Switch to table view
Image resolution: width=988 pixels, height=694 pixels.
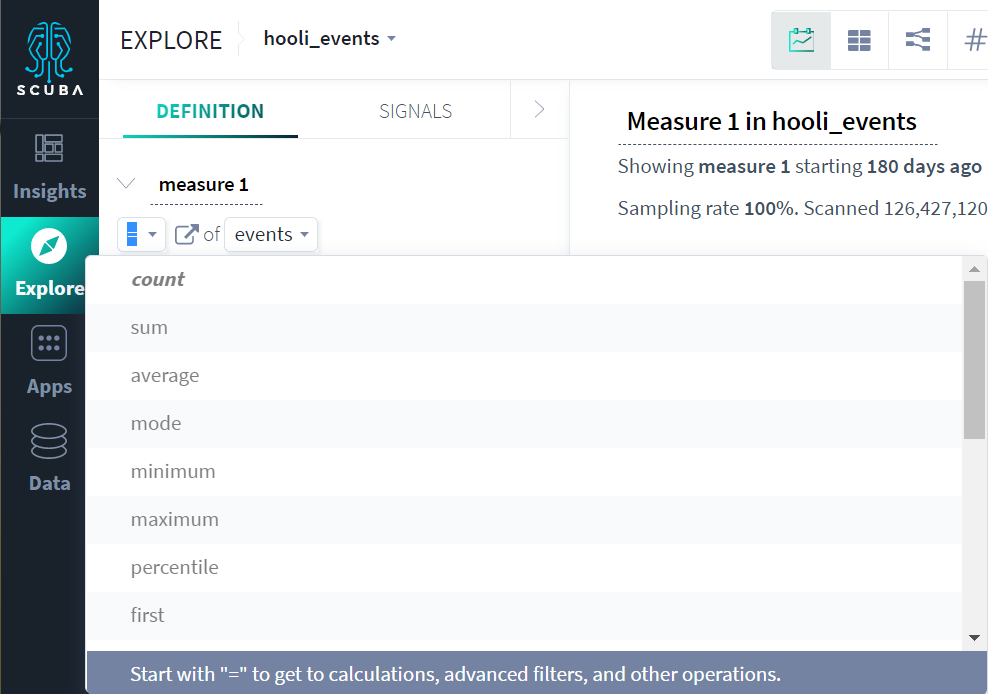[x=859, y=40]
